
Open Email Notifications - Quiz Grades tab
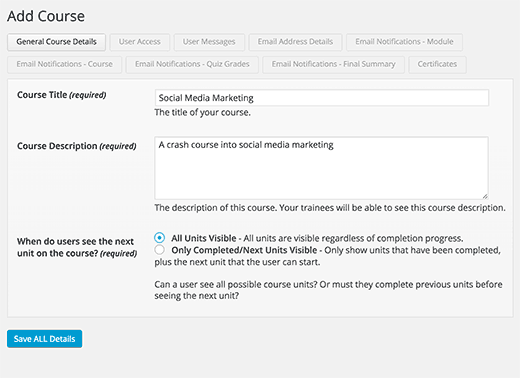[x=192, y=64]
